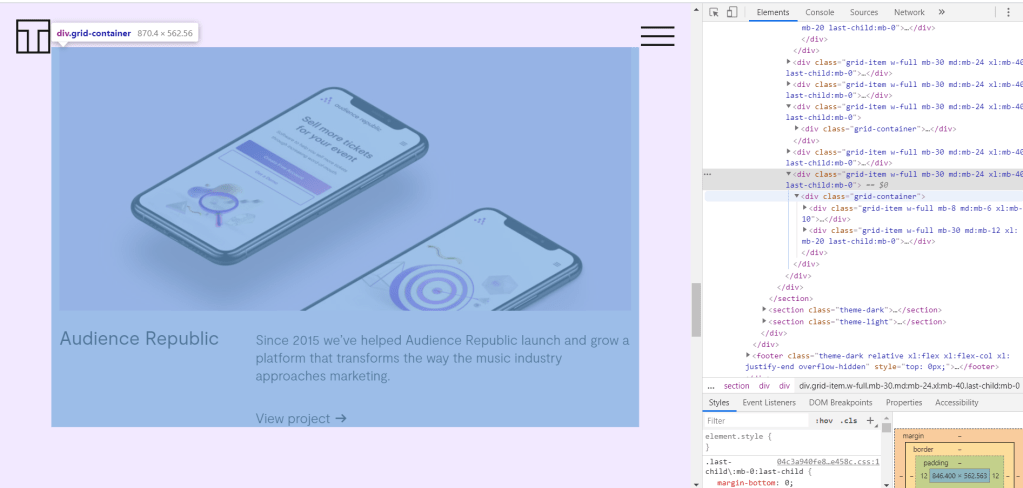1023x488 pixels.
Task: Click the section item in the breadcrumb
Action: tap(736, 385)
